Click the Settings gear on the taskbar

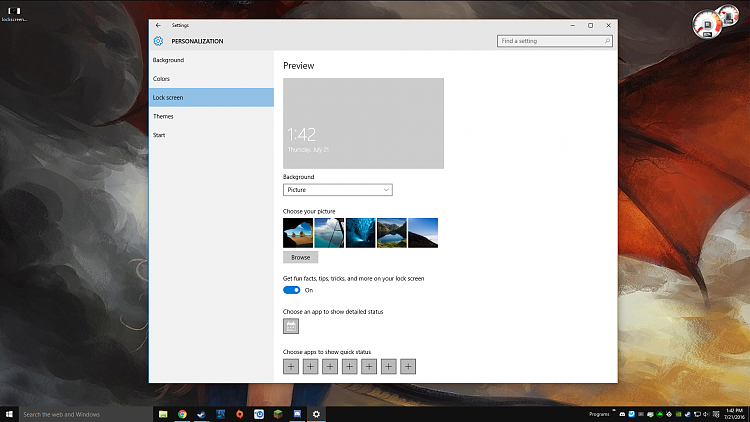(x=316, y=414)
